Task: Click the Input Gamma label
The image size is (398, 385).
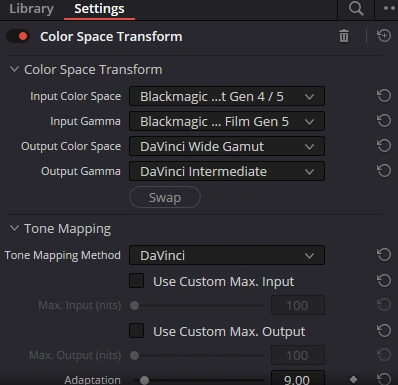Action: (x=85, y=121)
